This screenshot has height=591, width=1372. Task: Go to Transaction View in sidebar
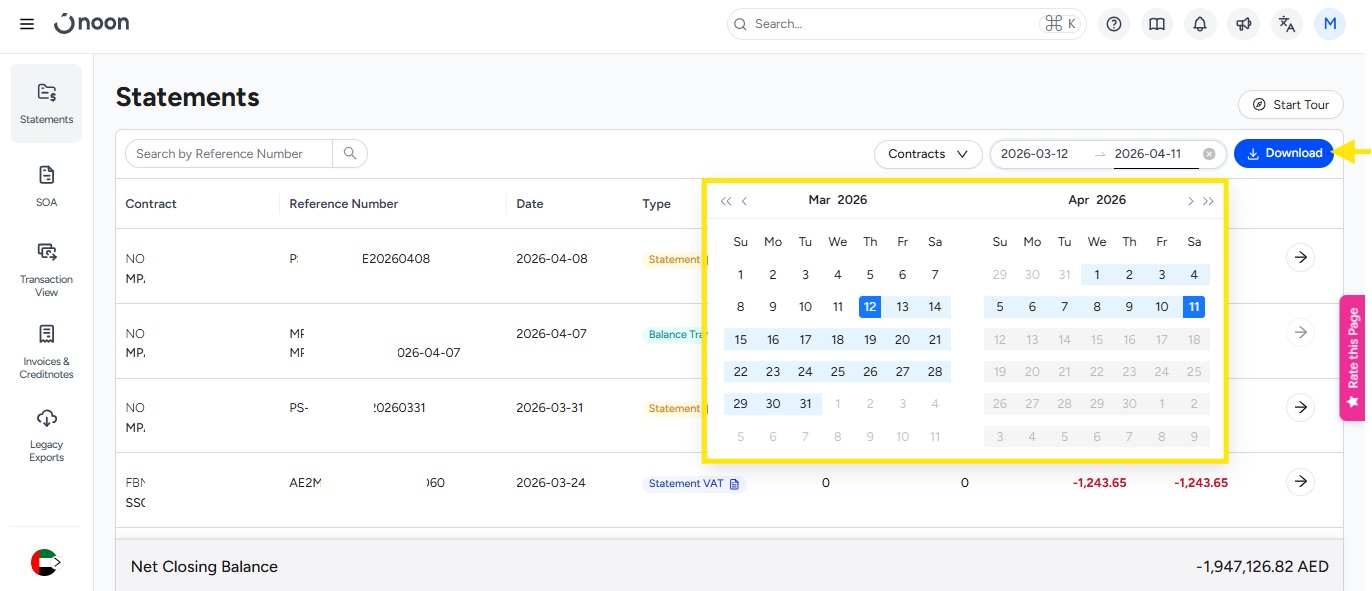coord(46,269)
